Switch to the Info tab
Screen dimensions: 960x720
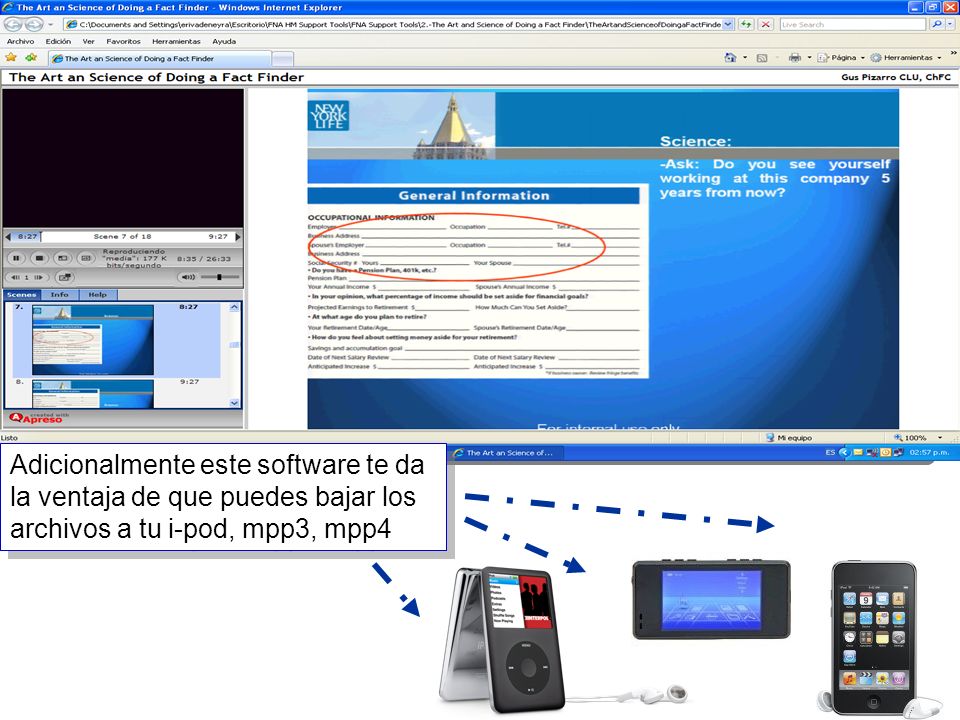tap(59, 294)
